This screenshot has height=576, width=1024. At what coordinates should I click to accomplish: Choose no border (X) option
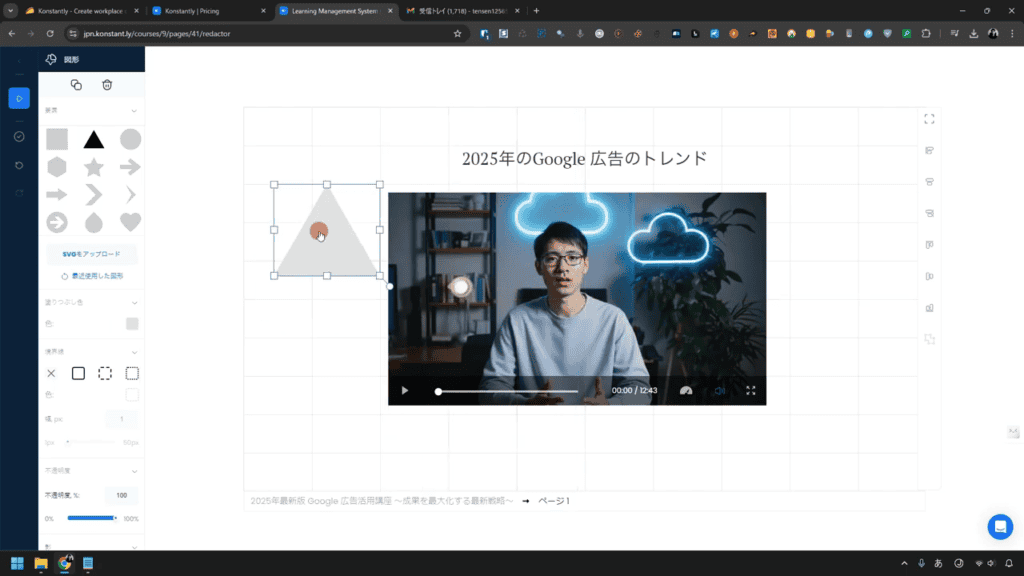[51, 374]
